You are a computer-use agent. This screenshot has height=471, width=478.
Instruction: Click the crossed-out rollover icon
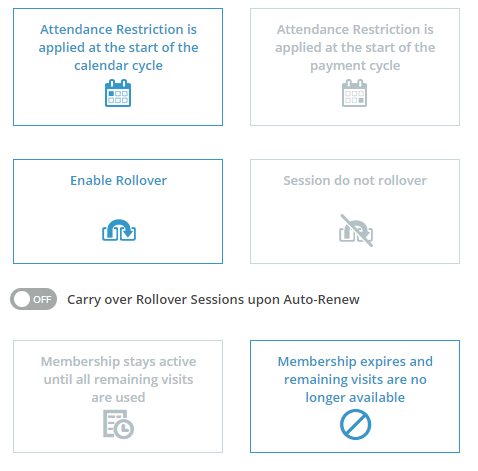(356, 230)
